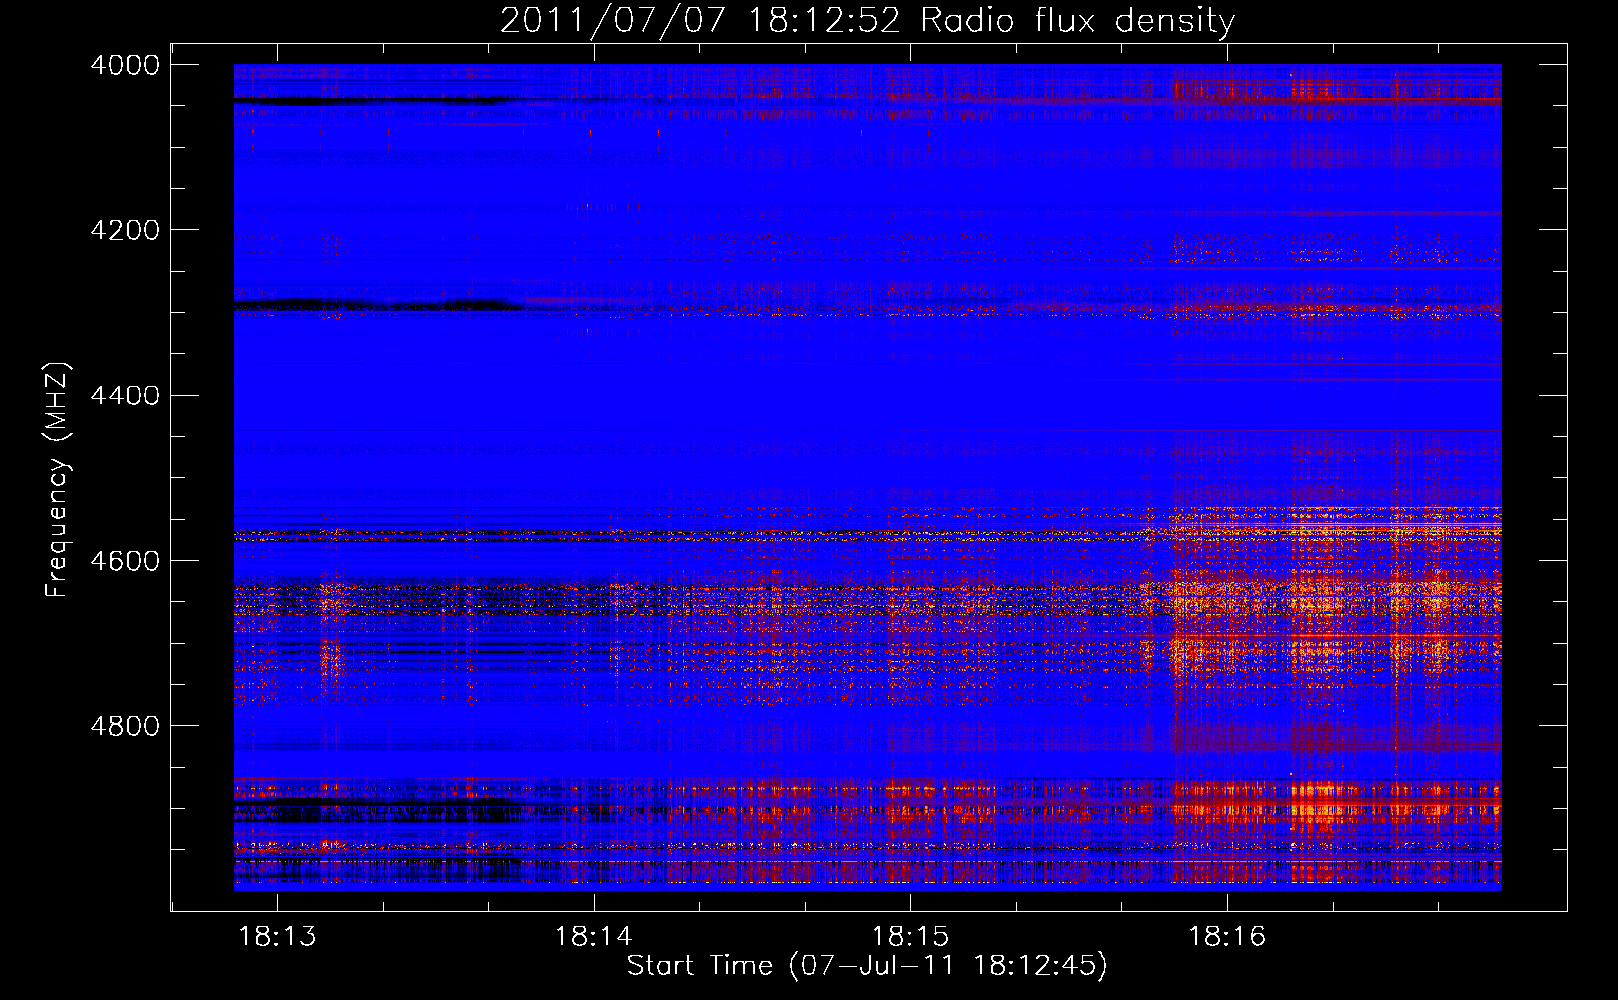This screenshot has height=1000, width=1618.
Task: Click the "Frequency (MHZ)" axis title
Action: [x=57, y=480]
